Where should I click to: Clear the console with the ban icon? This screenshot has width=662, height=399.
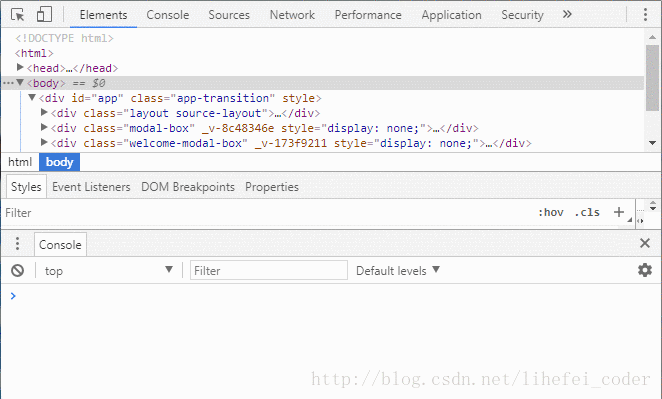coord(18,270)
